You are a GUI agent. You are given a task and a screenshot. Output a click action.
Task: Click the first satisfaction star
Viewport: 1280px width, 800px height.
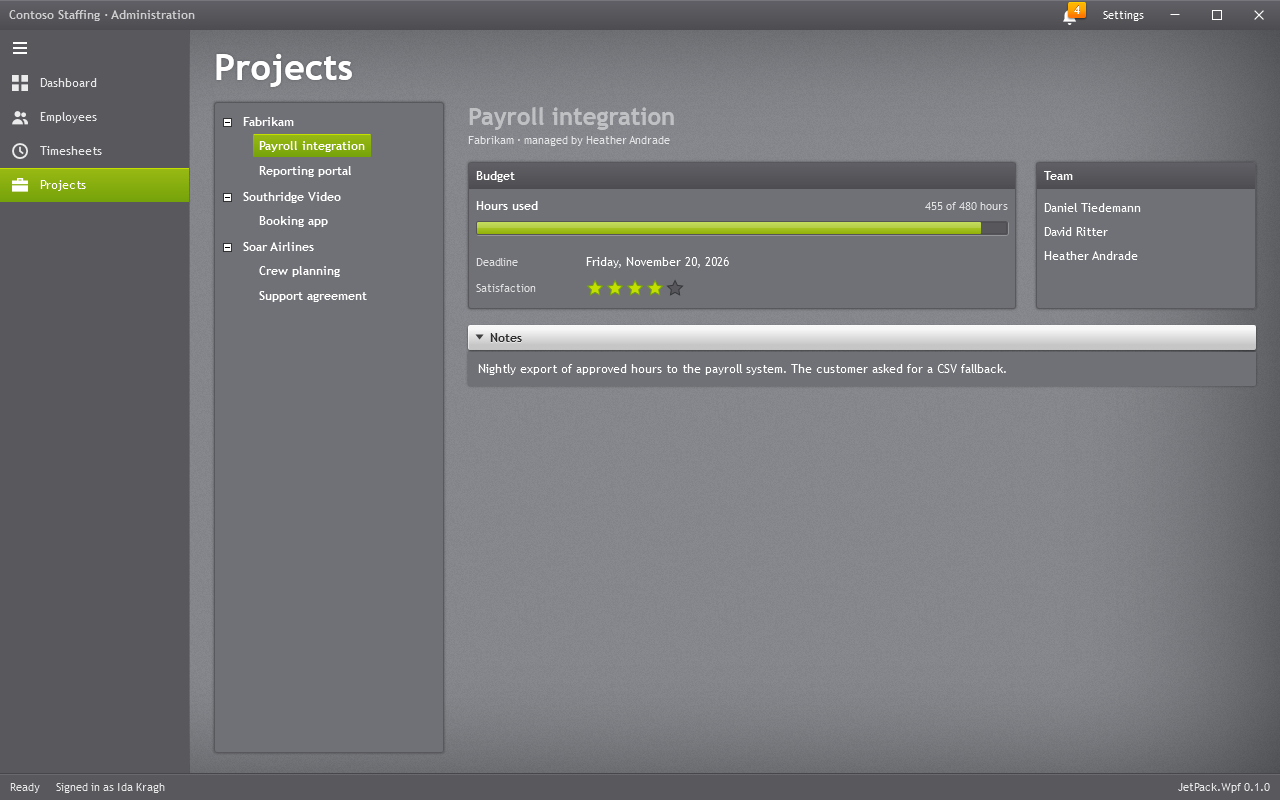click(595, 288)
